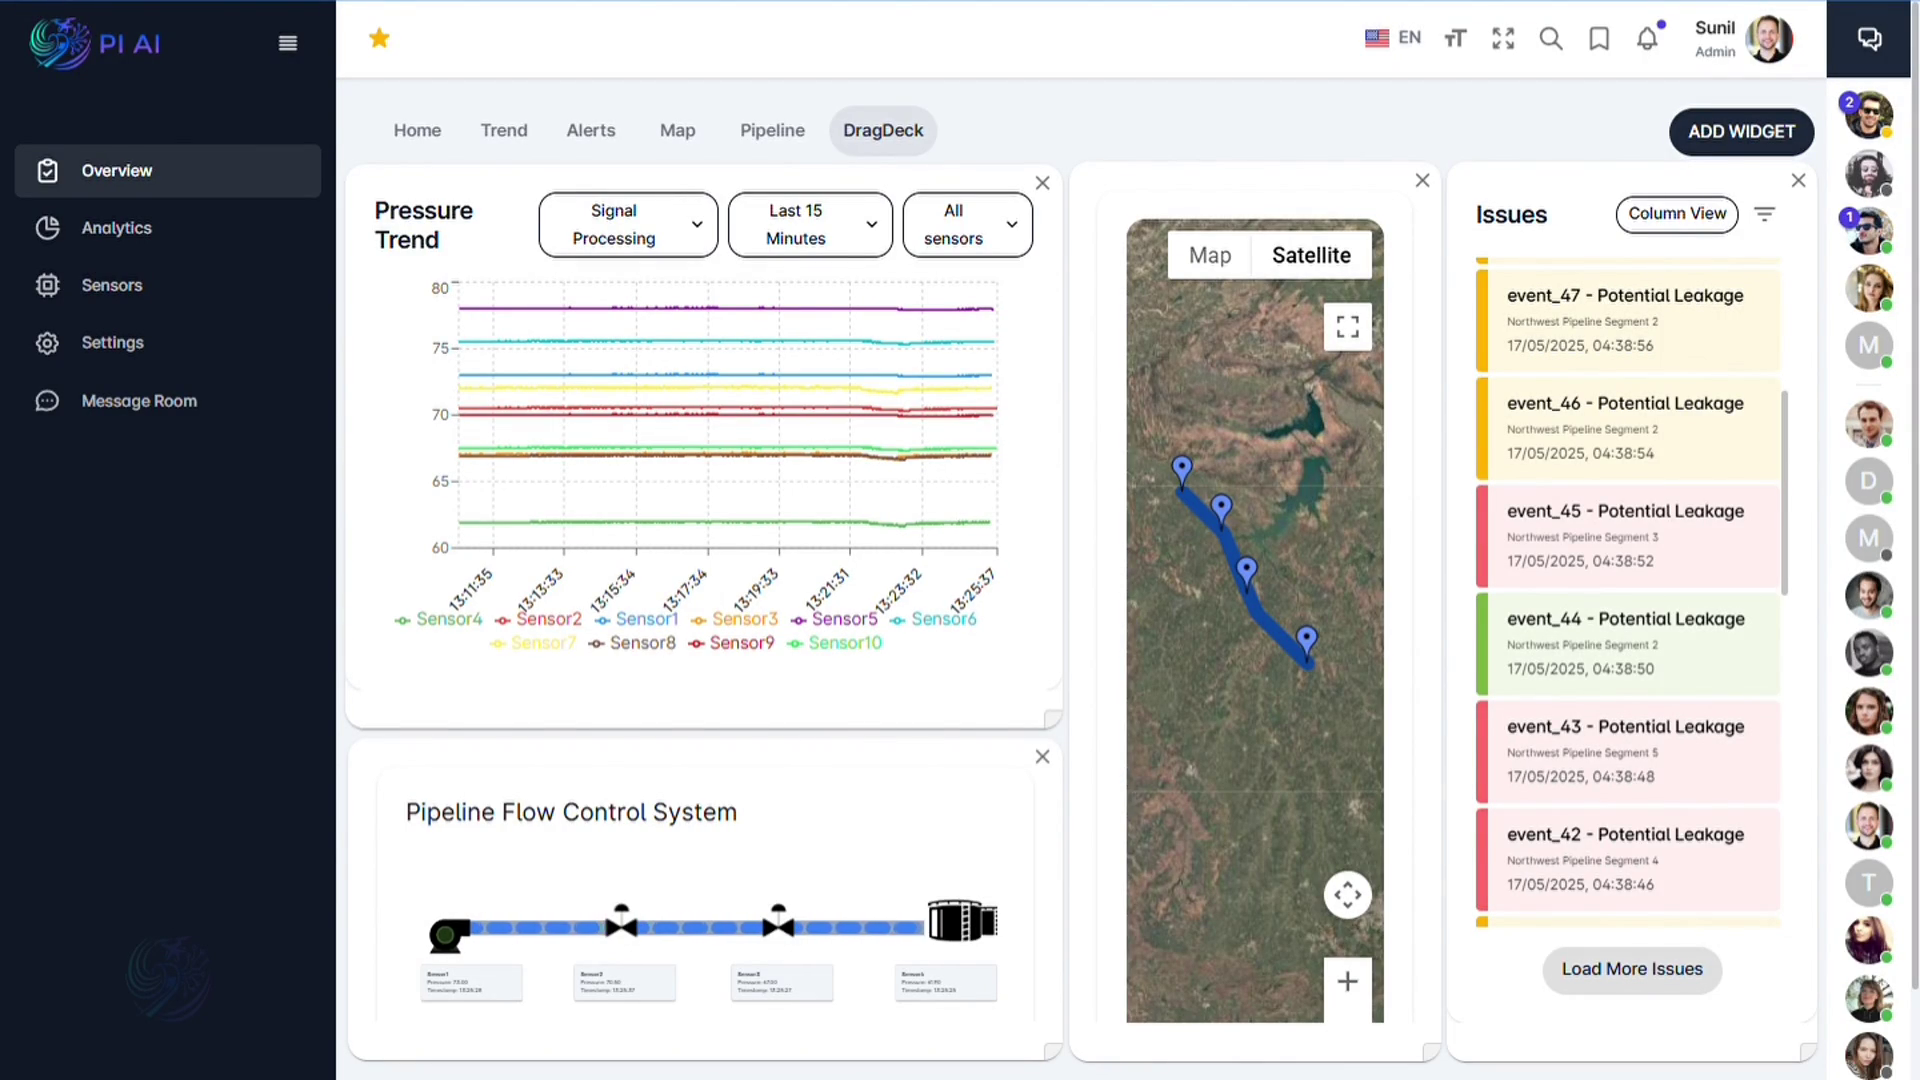Click the map zoom-in plus control
This screenshot has height=1080, width=1920.
coord(1347,981)
